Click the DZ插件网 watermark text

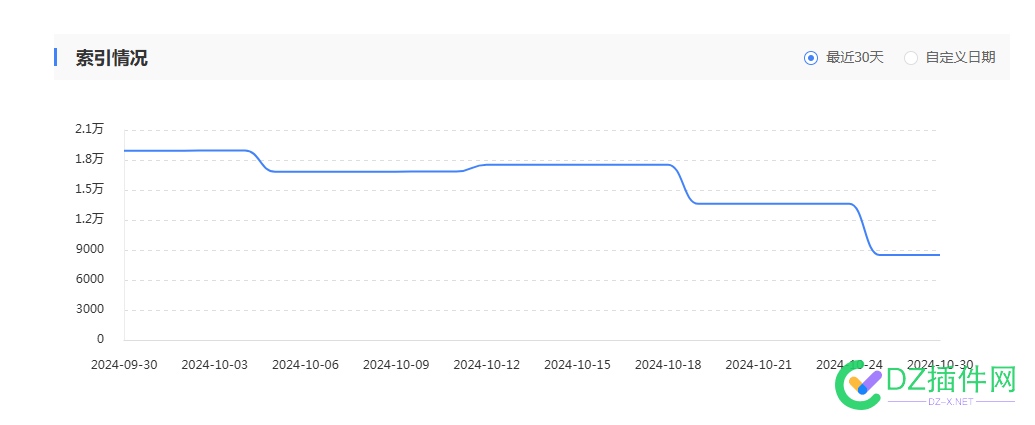[950, 381]
